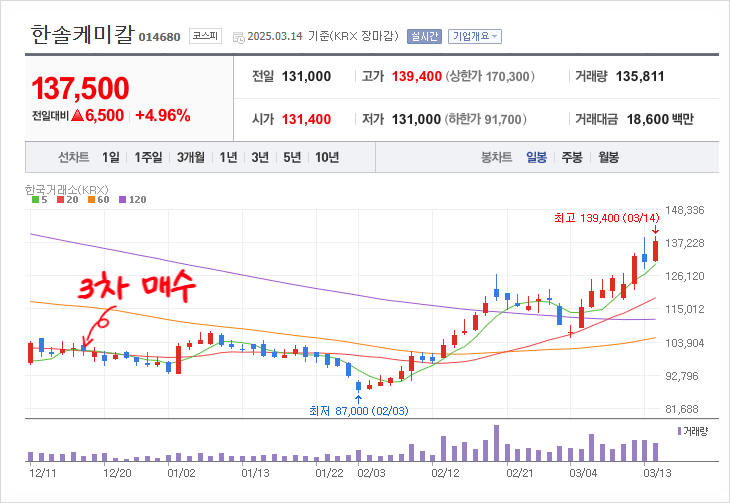Image resolution: width=730 pixels, height=503 pixels.
Task: Switch to 일봉 daily candle chart
Action: (536, 157)
